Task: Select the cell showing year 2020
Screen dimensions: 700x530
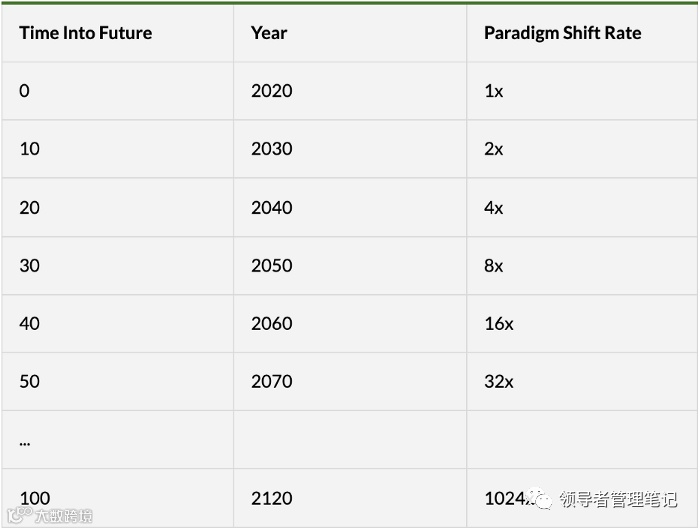Action: (350, 91)
